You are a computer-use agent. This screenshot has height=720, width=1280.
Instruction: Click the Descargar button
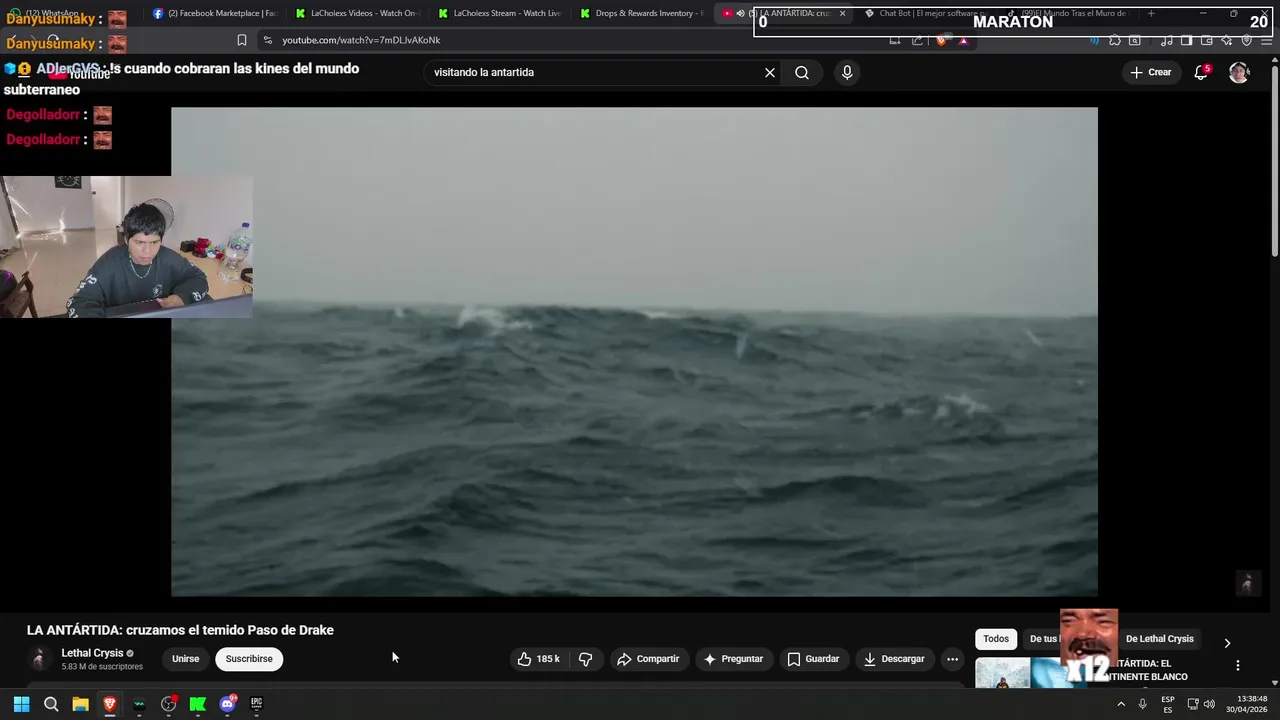click(894, 659)
